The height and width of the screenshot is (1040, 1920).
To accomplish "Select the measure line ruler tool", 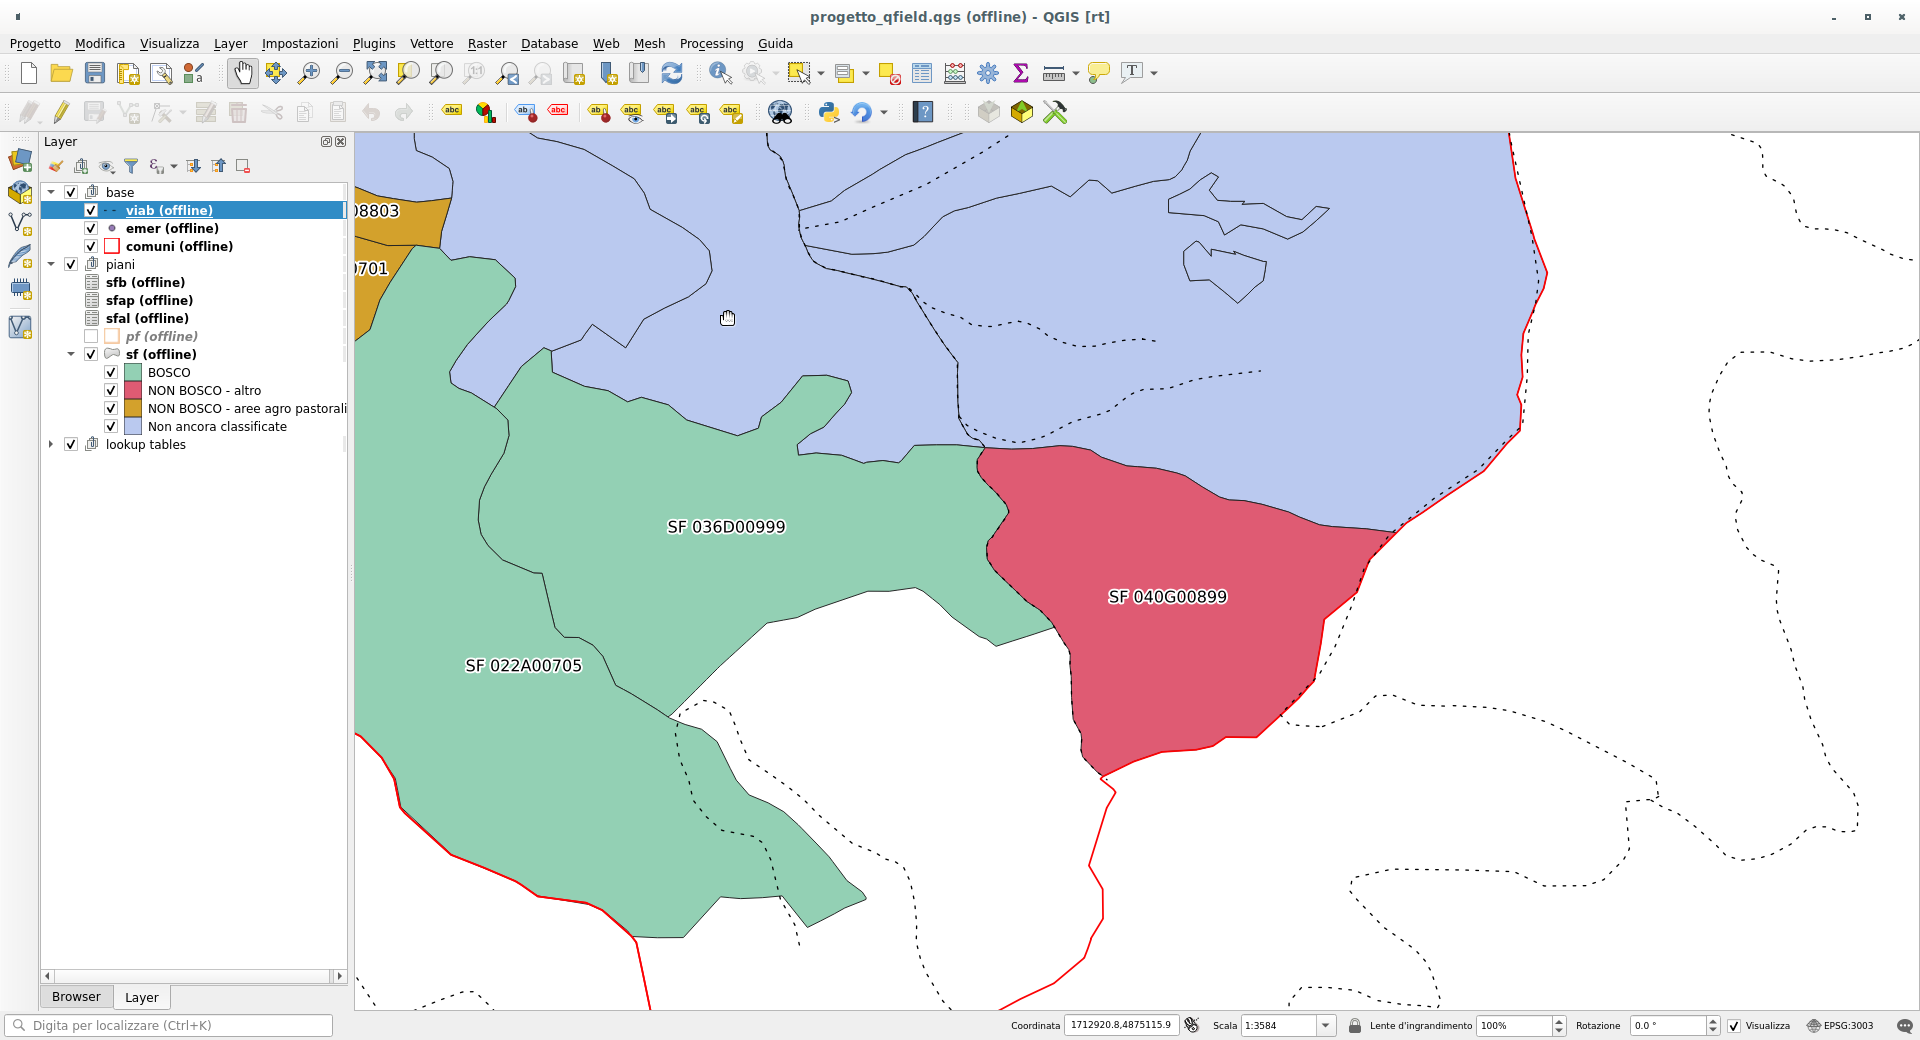I will pyautogui.click(x=1053, y=73).
